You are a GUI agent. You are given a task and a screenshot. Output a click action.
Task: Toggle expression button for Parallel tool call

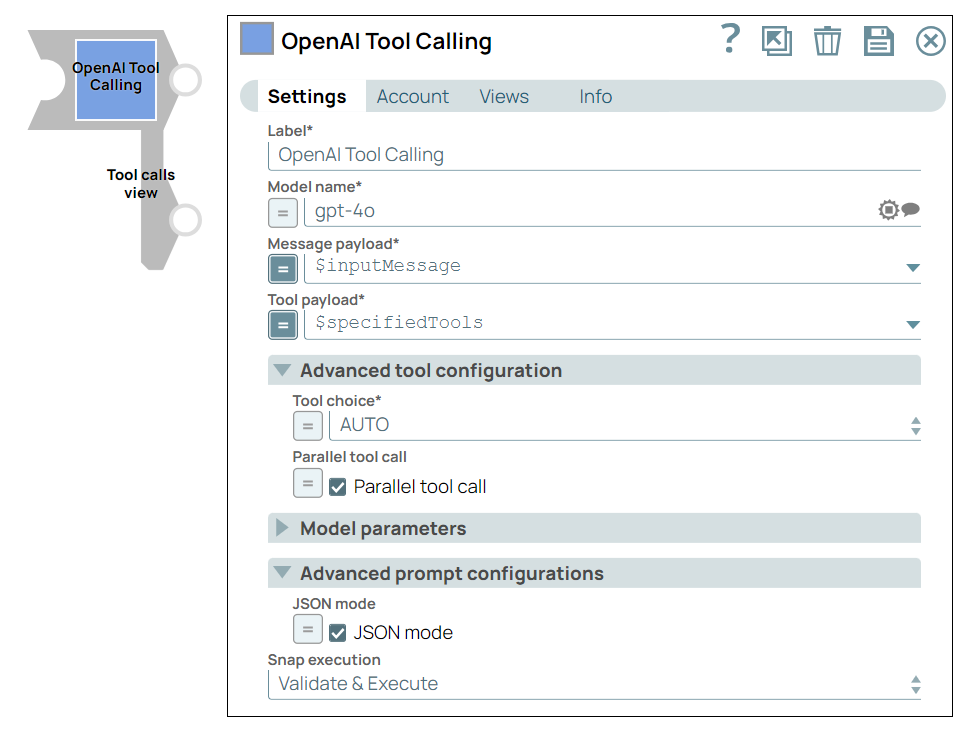coord(308,484)
